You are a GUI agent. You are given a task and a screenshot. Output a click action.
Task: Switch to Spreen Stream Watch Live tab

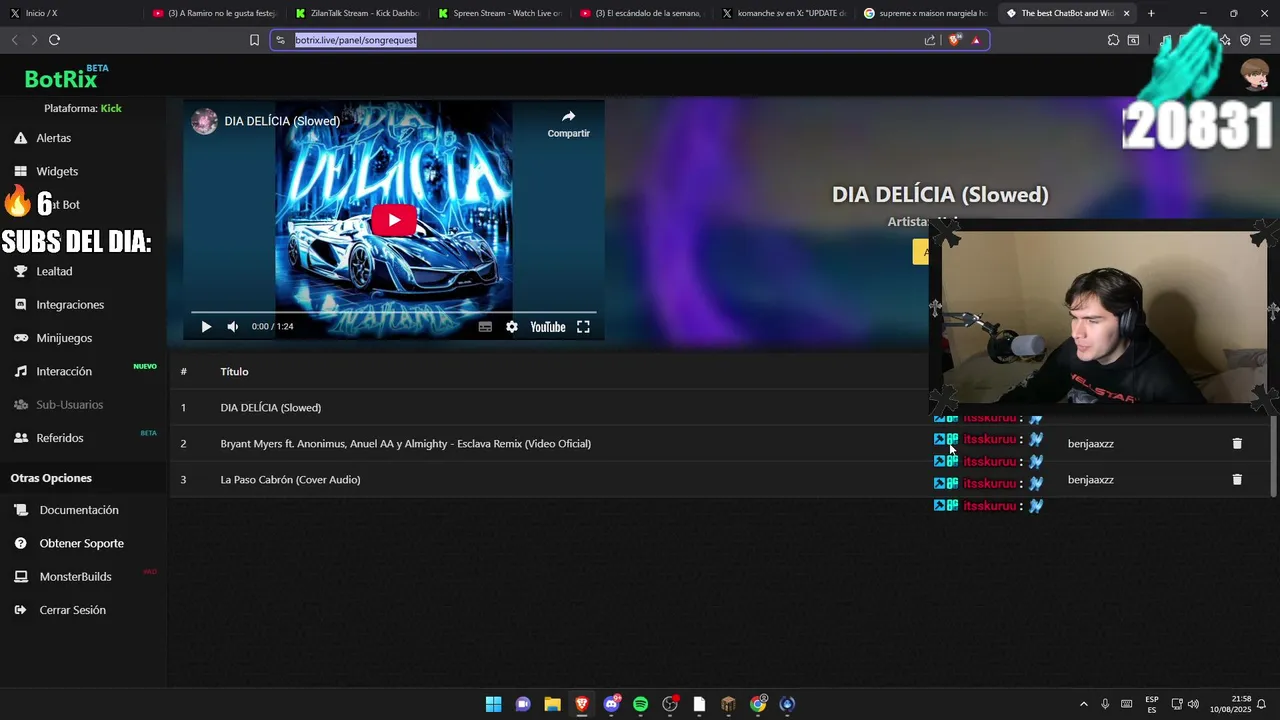pyautogui.click(x=502, y=14)
